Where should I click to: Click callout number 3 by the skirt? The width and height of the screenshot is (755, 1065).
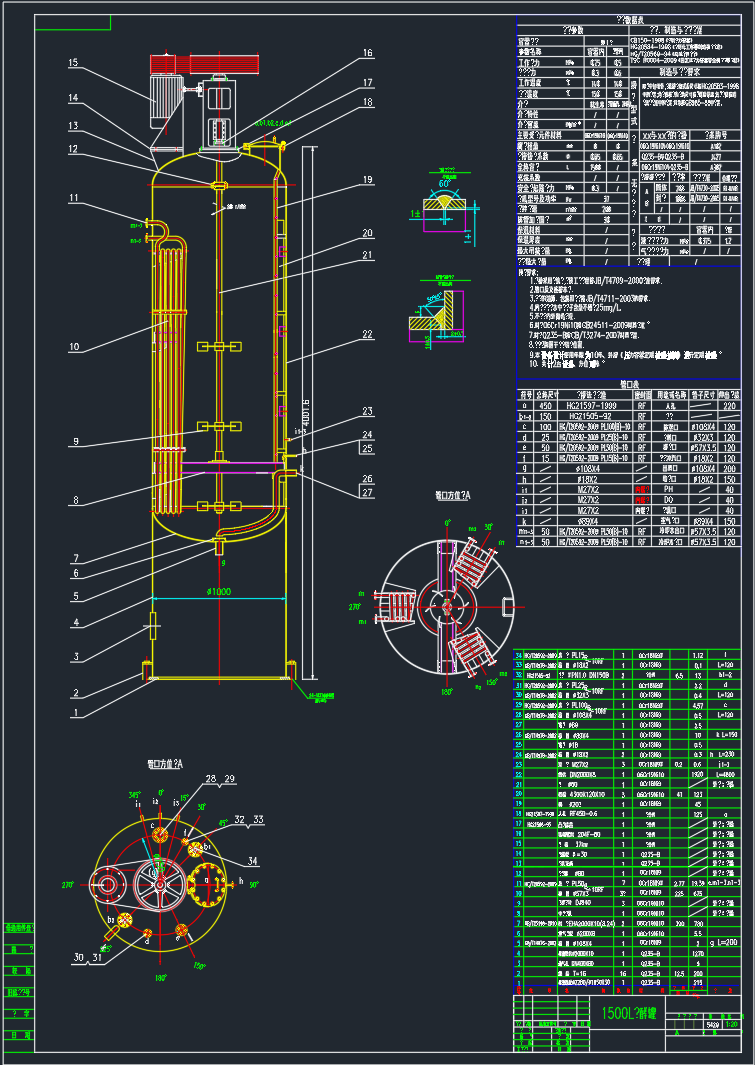click(76, 657)
